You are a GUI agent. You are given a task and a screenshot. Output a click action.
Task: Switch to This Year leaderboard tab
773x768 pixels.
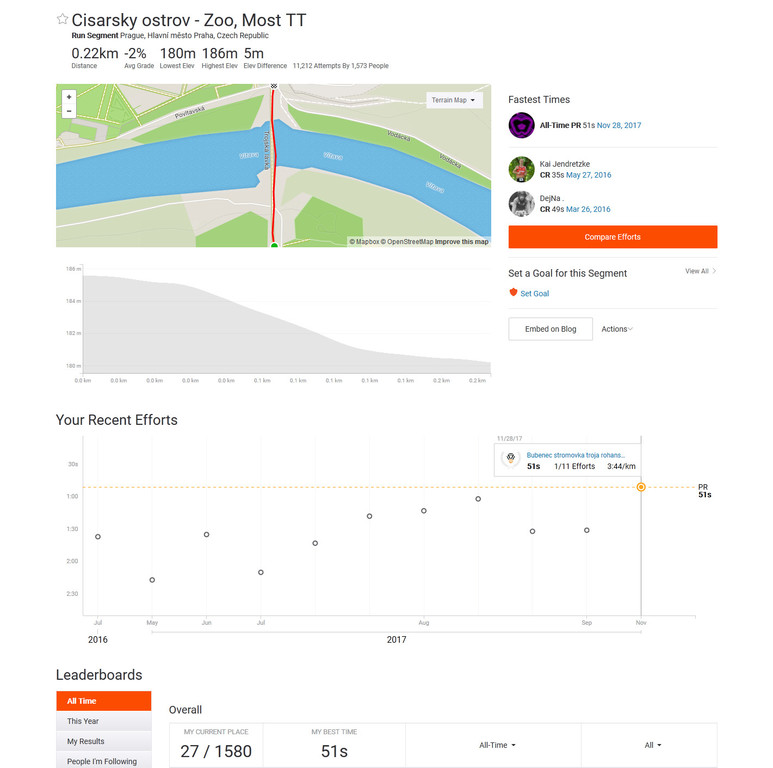tap(83, 721)
